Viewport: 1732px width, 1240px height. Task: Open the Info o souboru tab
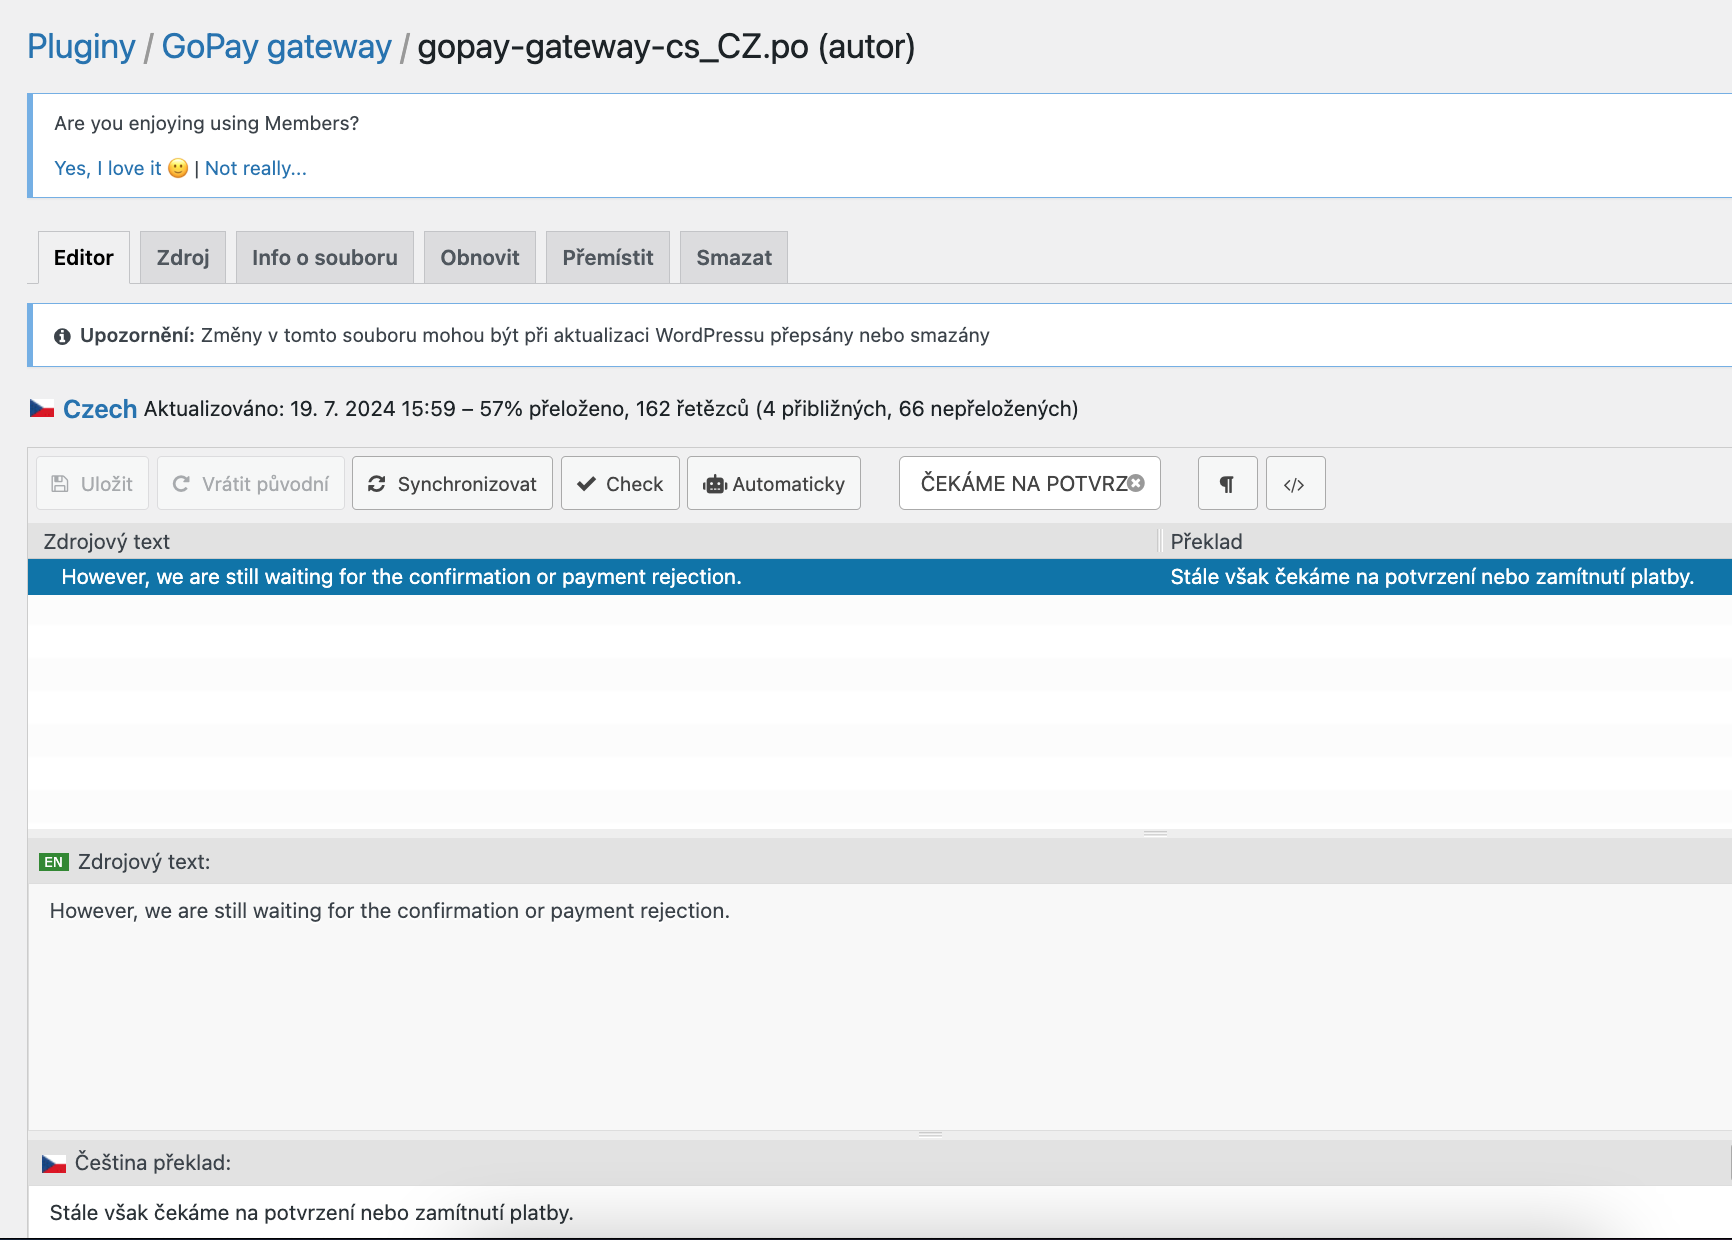coord(325,258)
